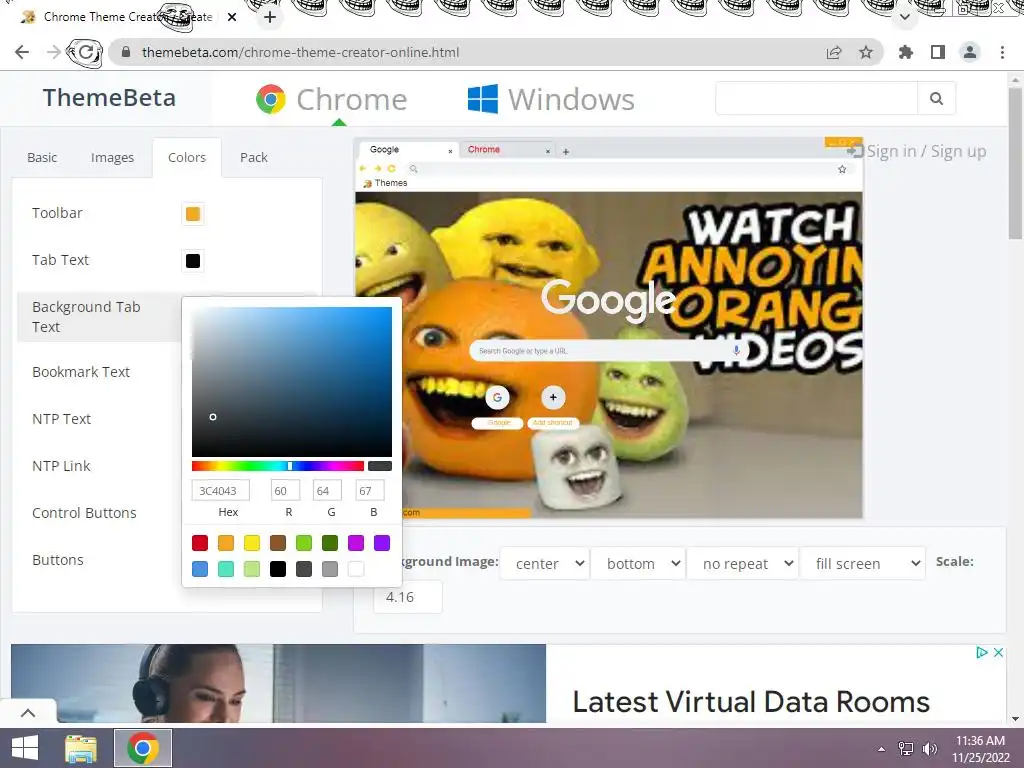This screenshot has height=768, width=1024.
Task: Pick the brown preset swatch
Action: pyautogui.click(x=278, y=543)
